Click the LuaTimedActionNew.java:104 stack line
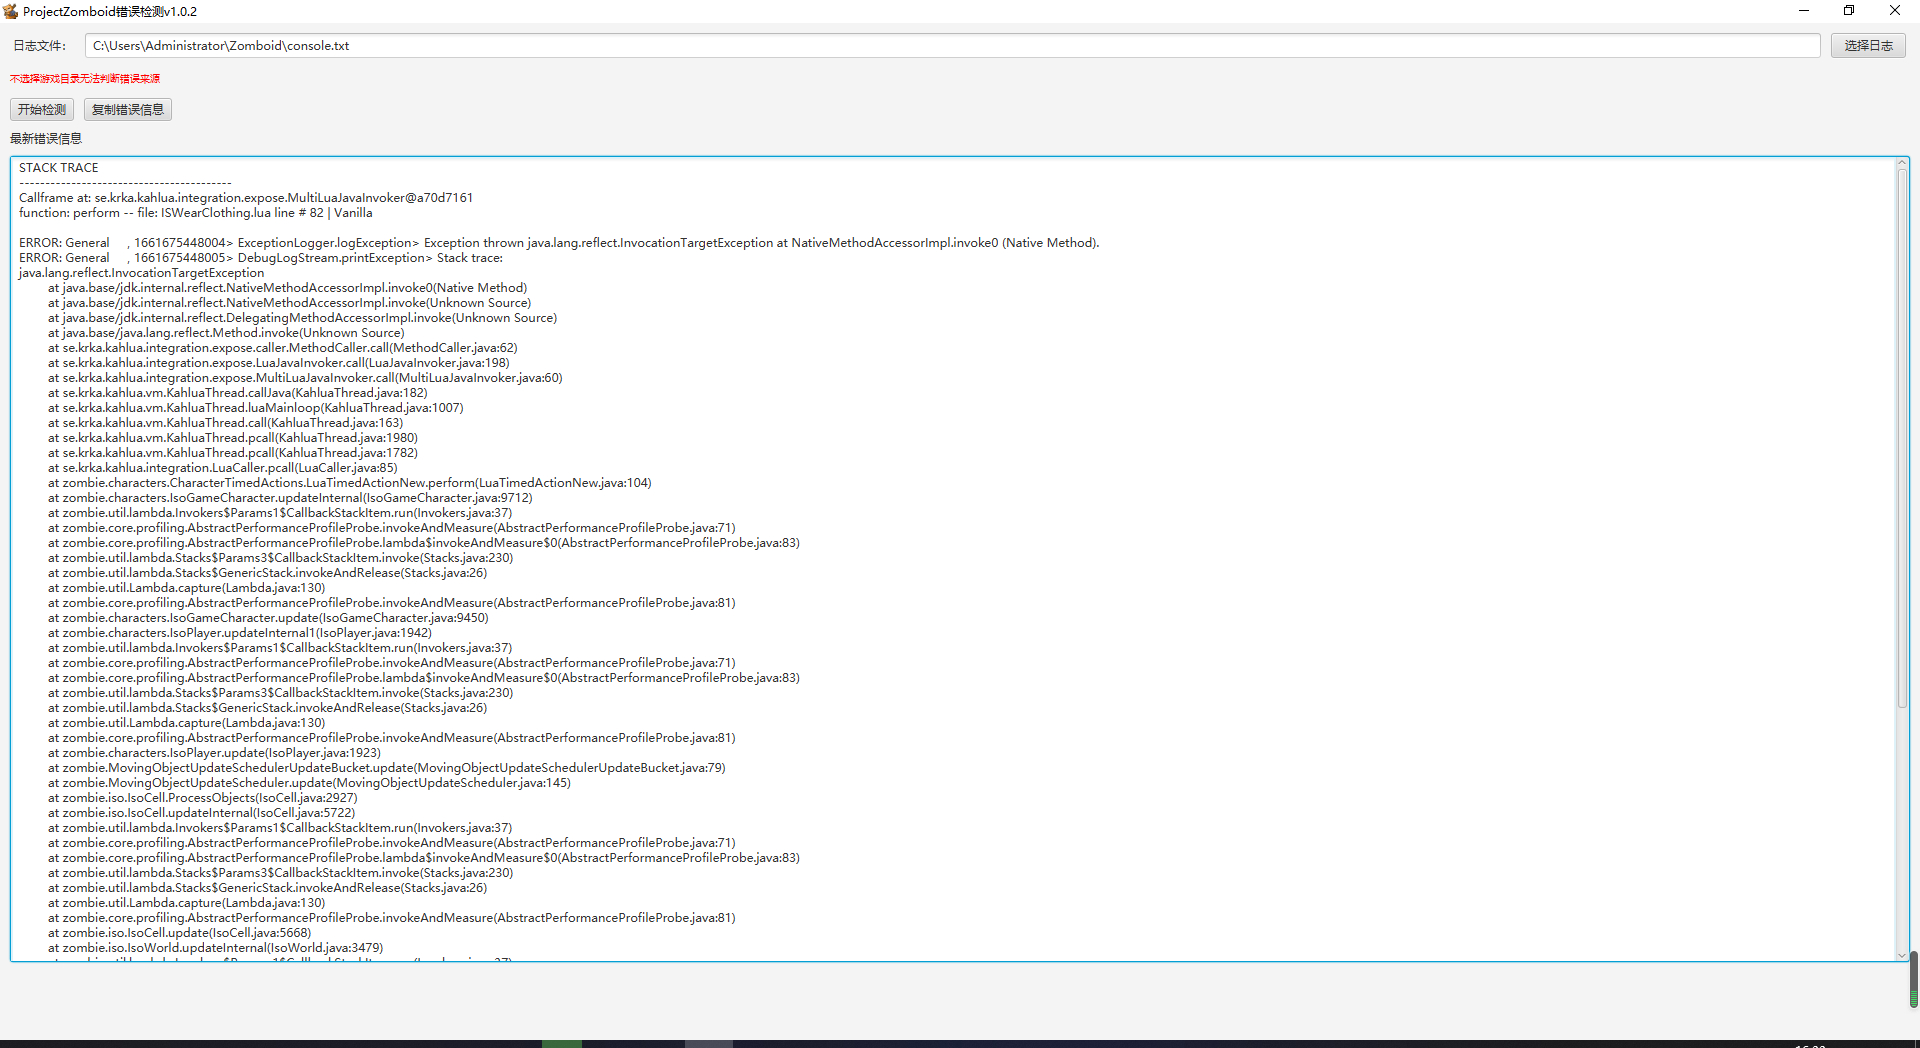The width and height of the screenshot is (1920, 1048). pyautogui.click(x=350, y=483)
